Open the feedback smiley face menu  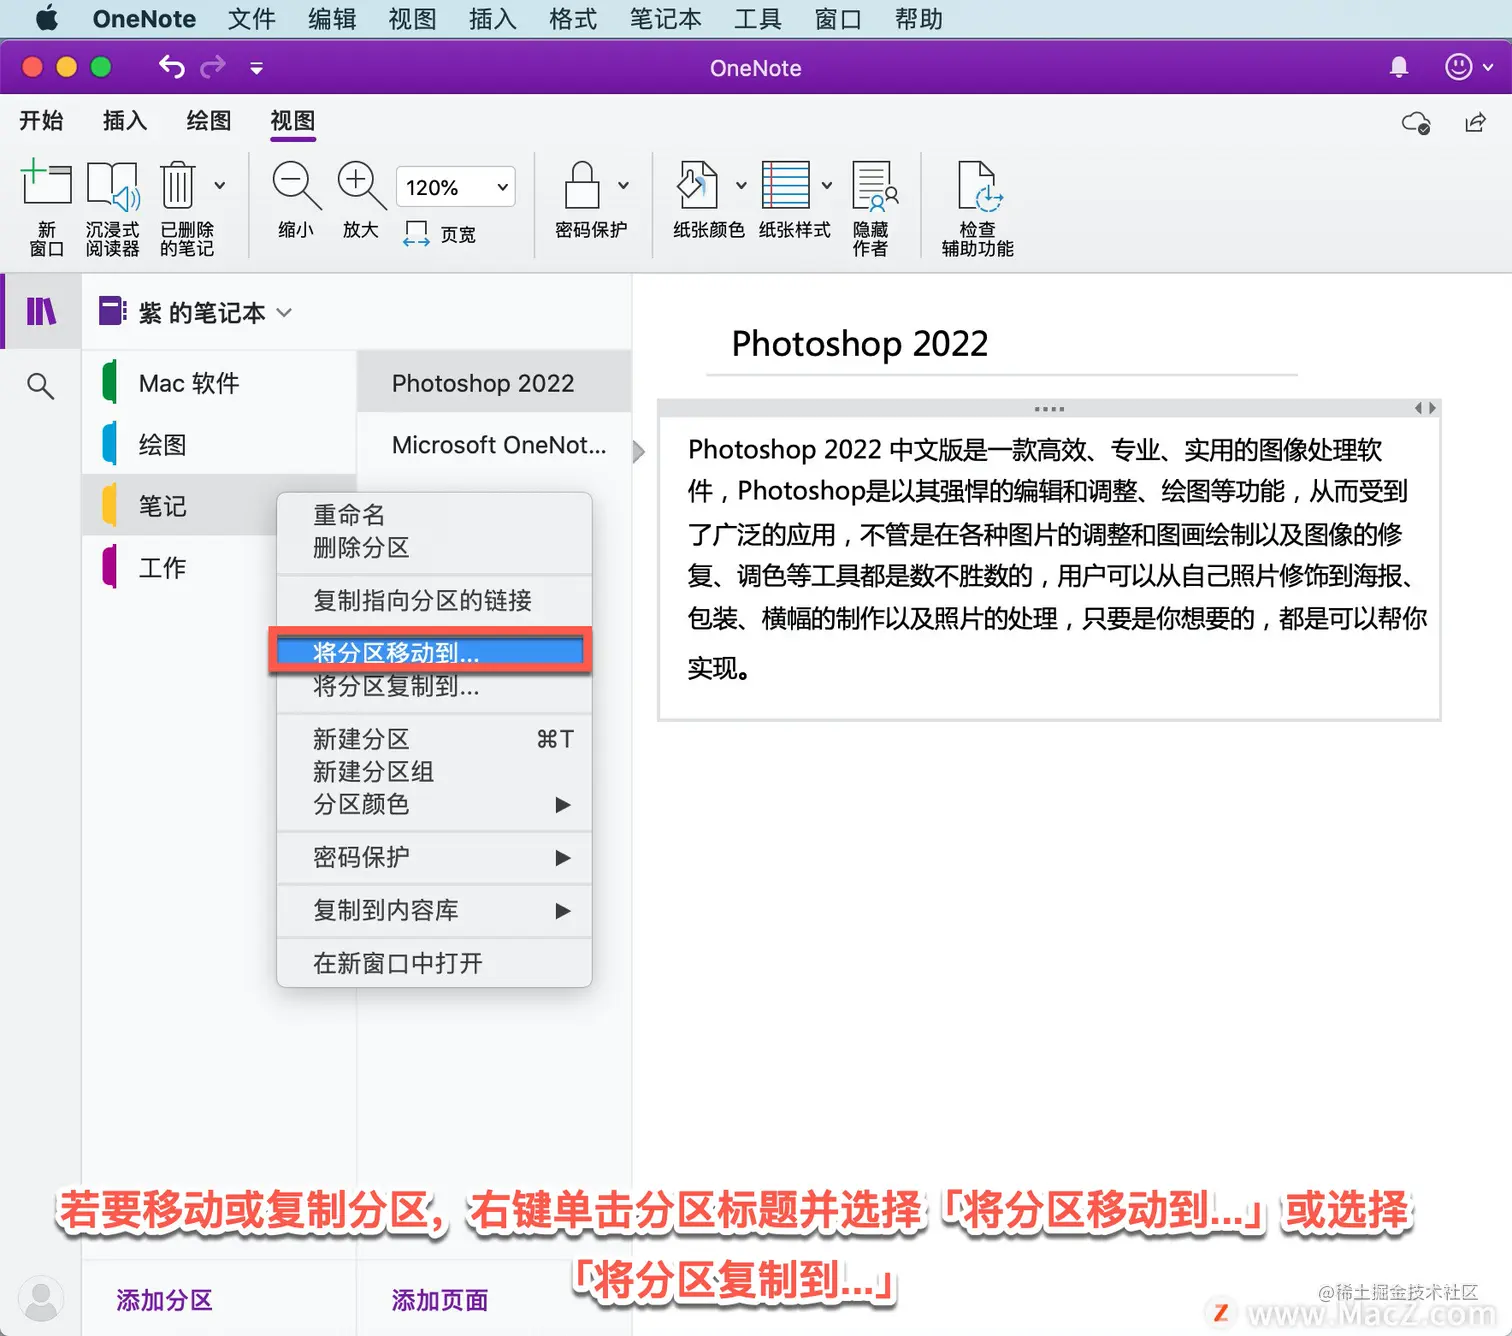coord(1469,67)
